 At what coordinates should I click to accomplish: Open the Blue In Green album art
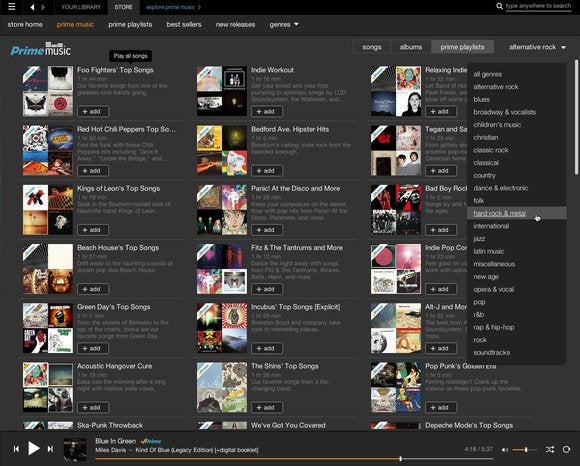[75, 449]
